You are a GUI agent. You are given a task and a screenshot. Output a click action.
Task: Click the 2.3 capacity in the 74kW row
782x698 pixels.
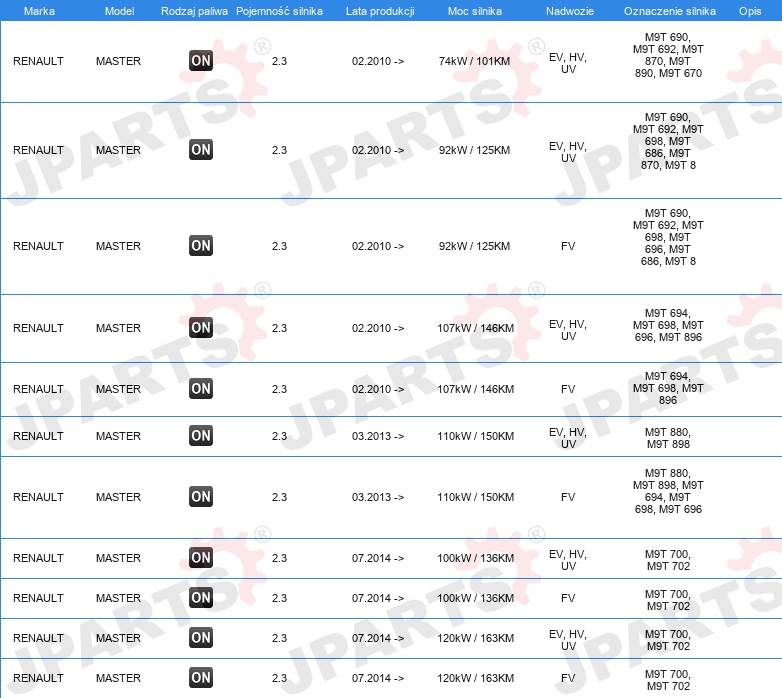279,61
